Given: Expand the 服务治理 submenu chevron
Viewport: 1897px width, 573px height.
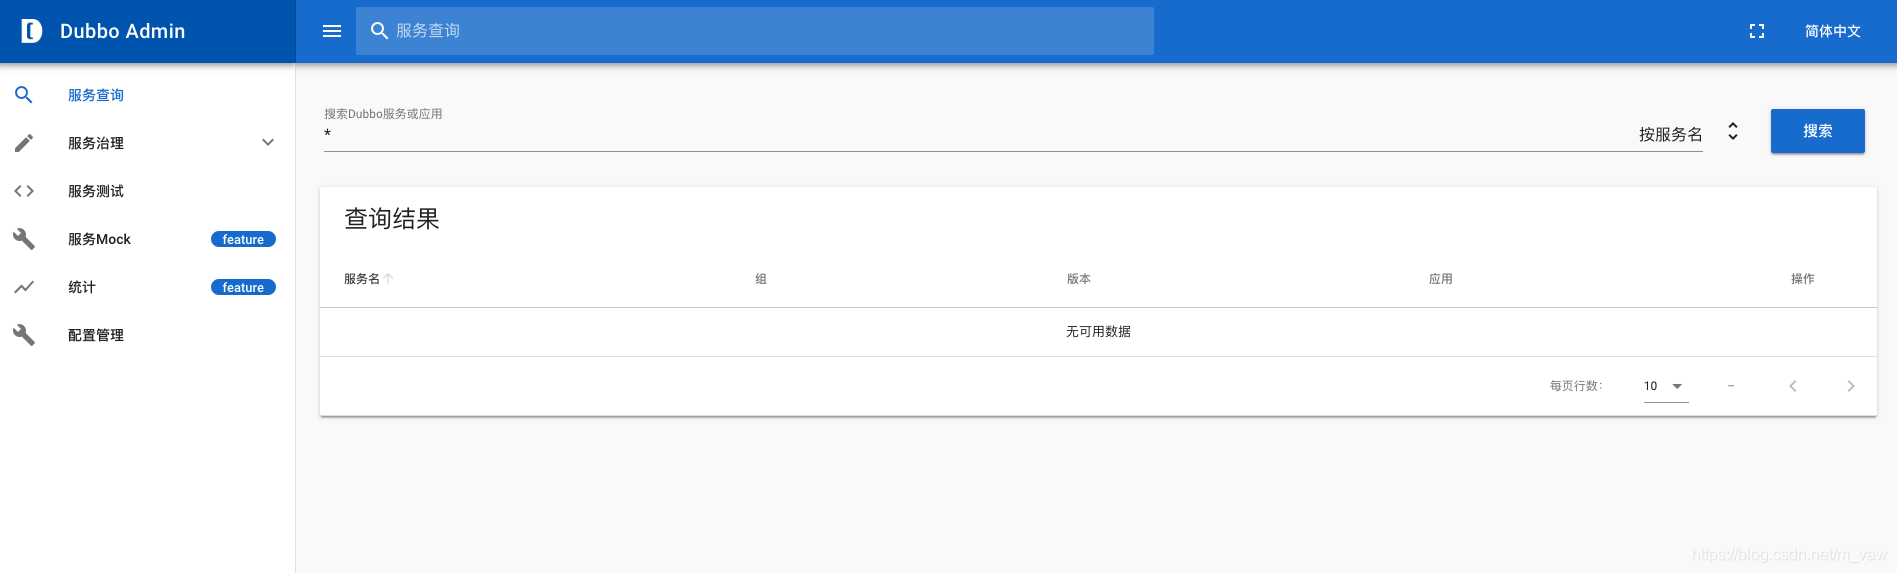Looking at the screenshot, I should 268,143.
